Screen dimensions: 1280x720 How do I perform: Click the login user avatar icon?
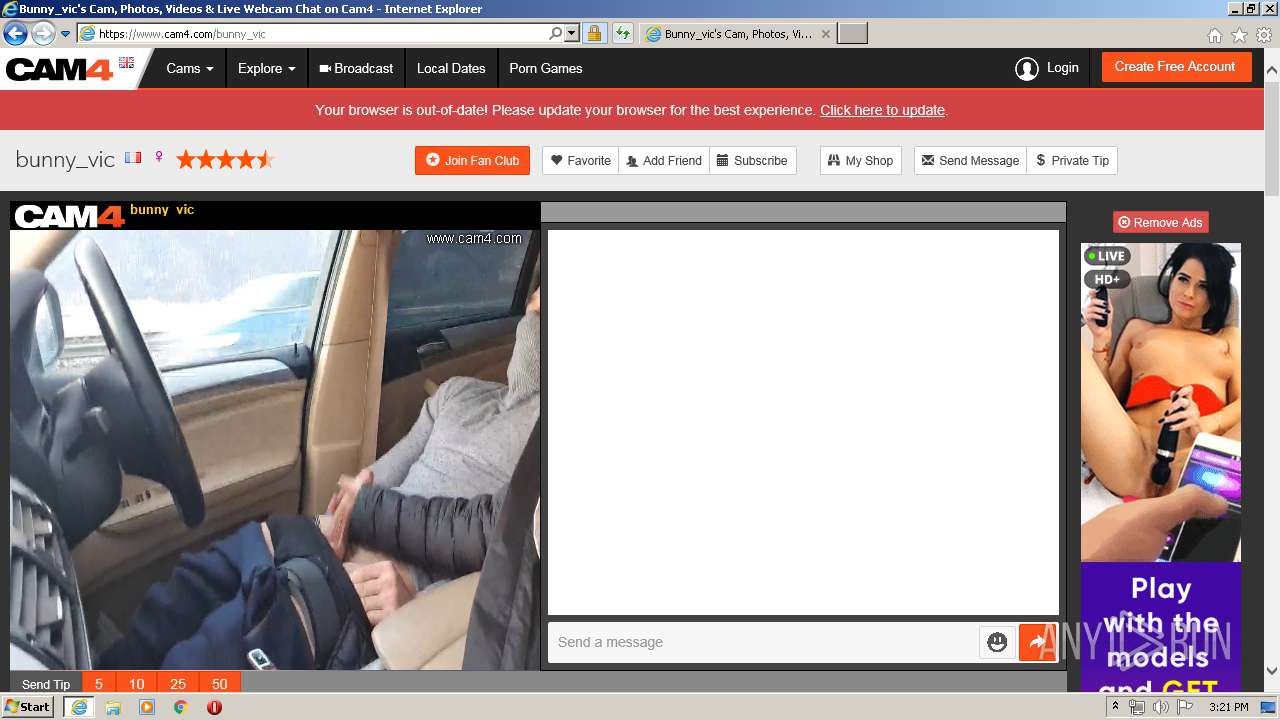click(x=1026, y=68)
